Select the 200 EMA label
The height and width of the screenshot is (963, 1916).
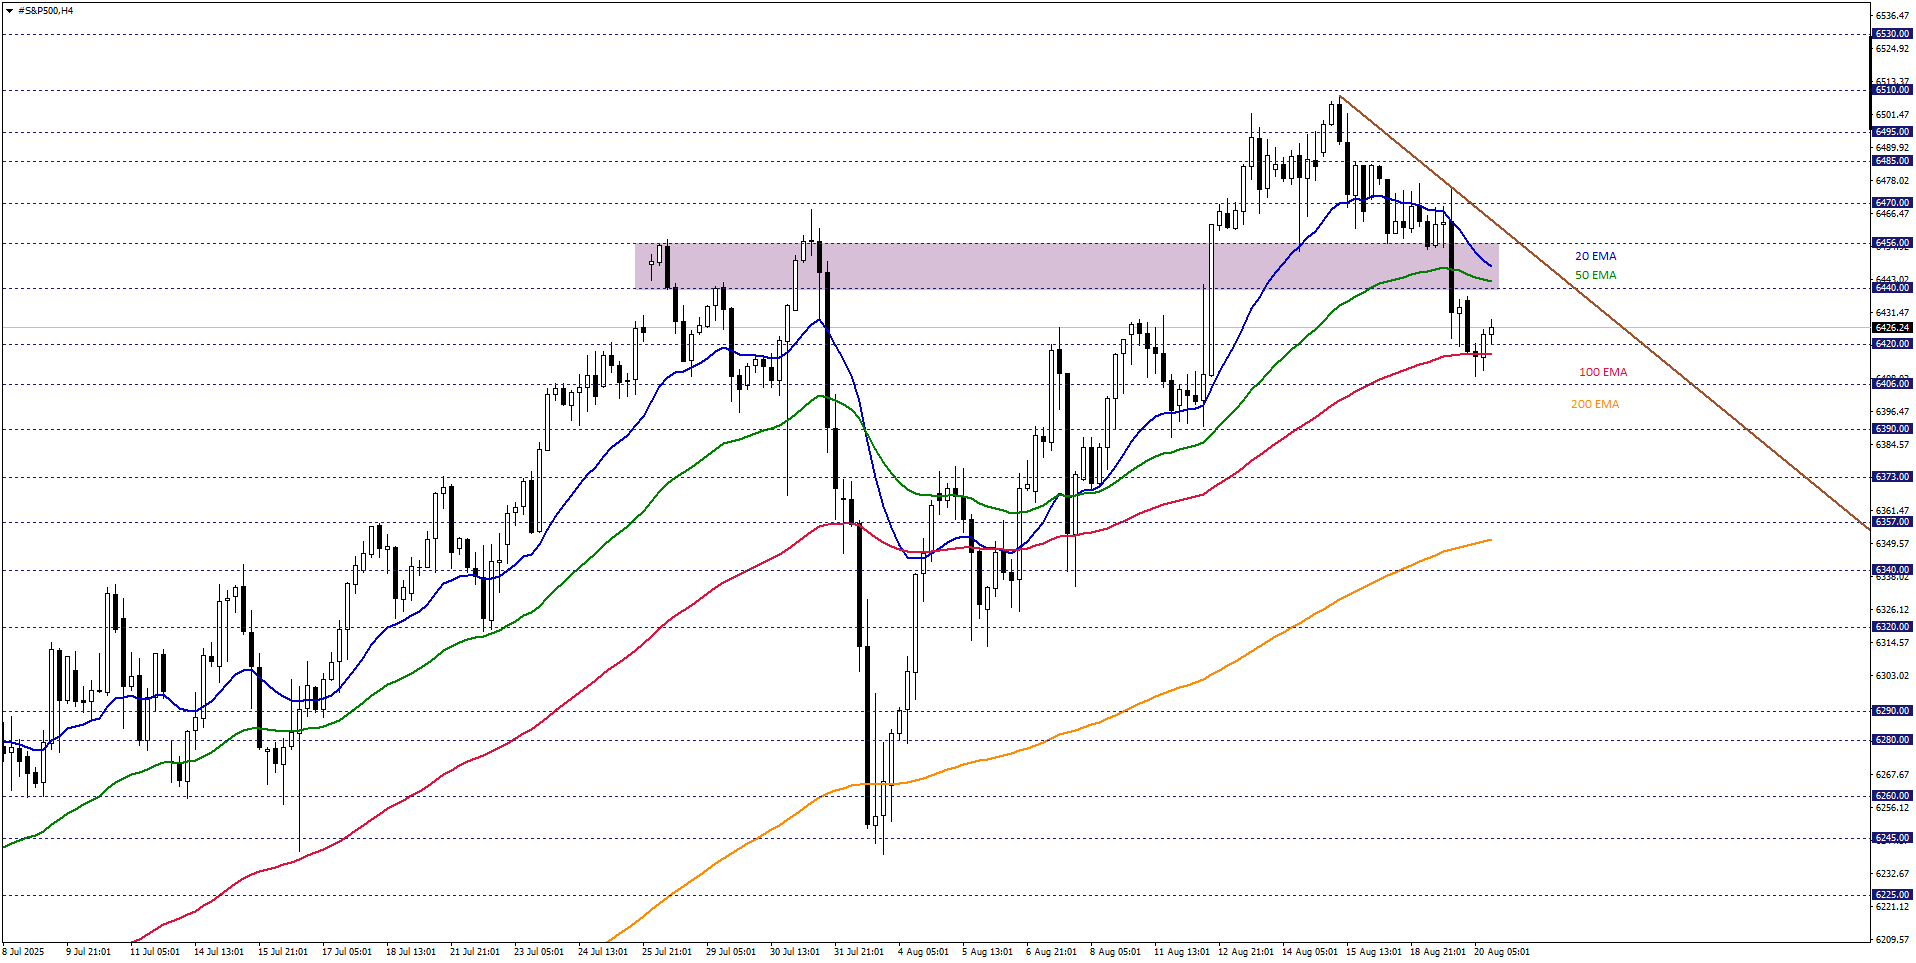click(1595, 404)
